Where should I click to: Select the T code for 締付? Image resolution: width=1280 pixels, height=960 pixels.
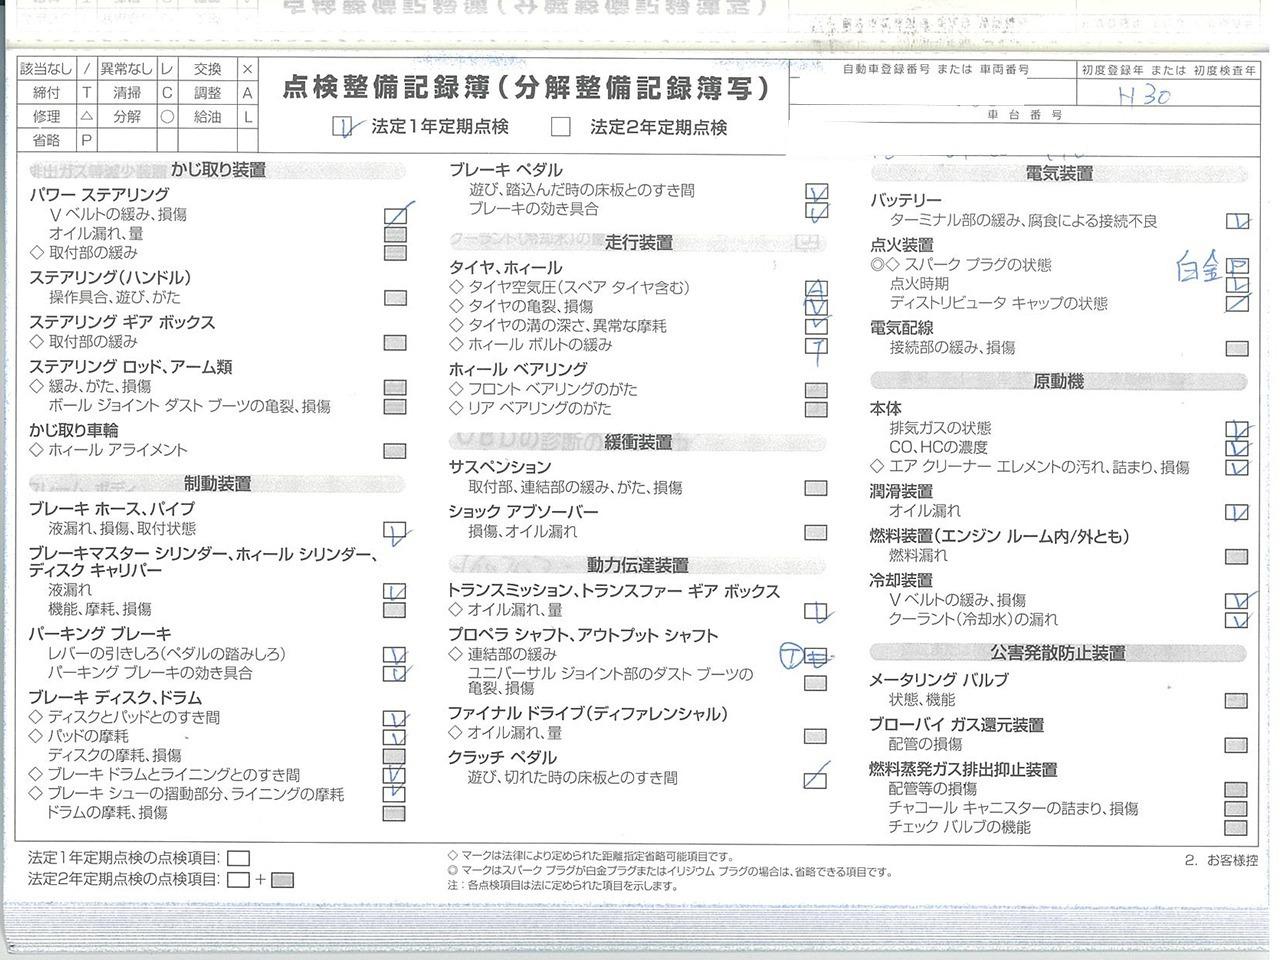click(x=87, y=92)
